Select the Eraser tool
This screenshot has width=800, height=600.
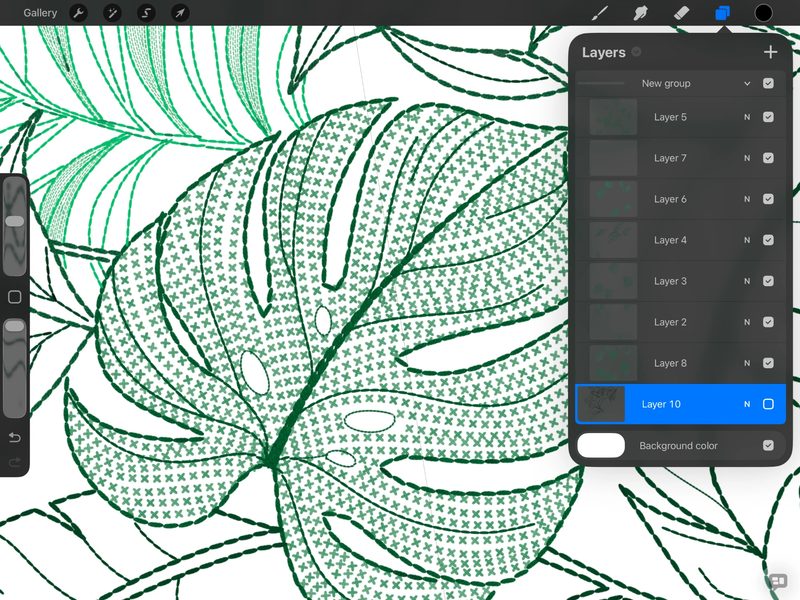(x=682, y=13)
